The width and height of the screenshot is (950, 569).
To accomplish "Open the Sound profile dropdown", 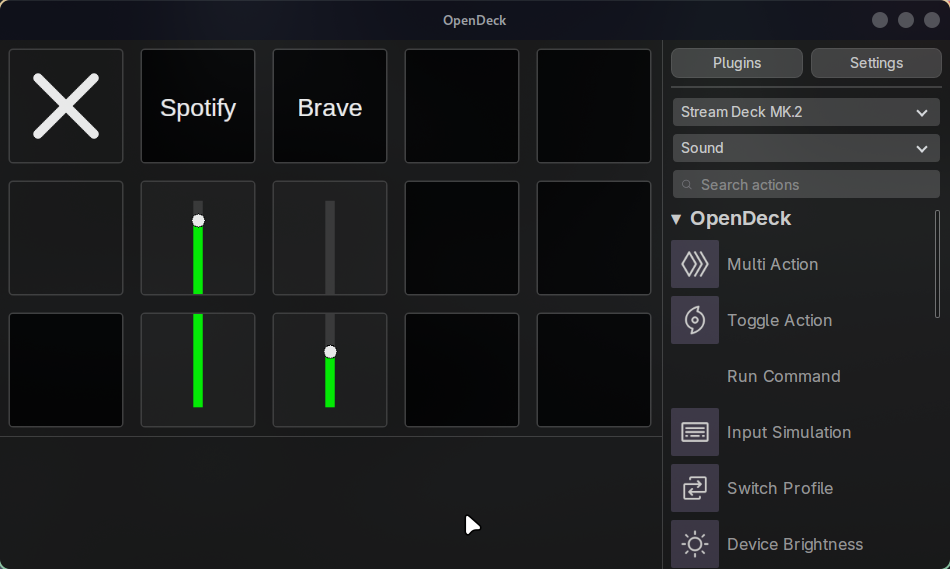I will click(806, 148).
